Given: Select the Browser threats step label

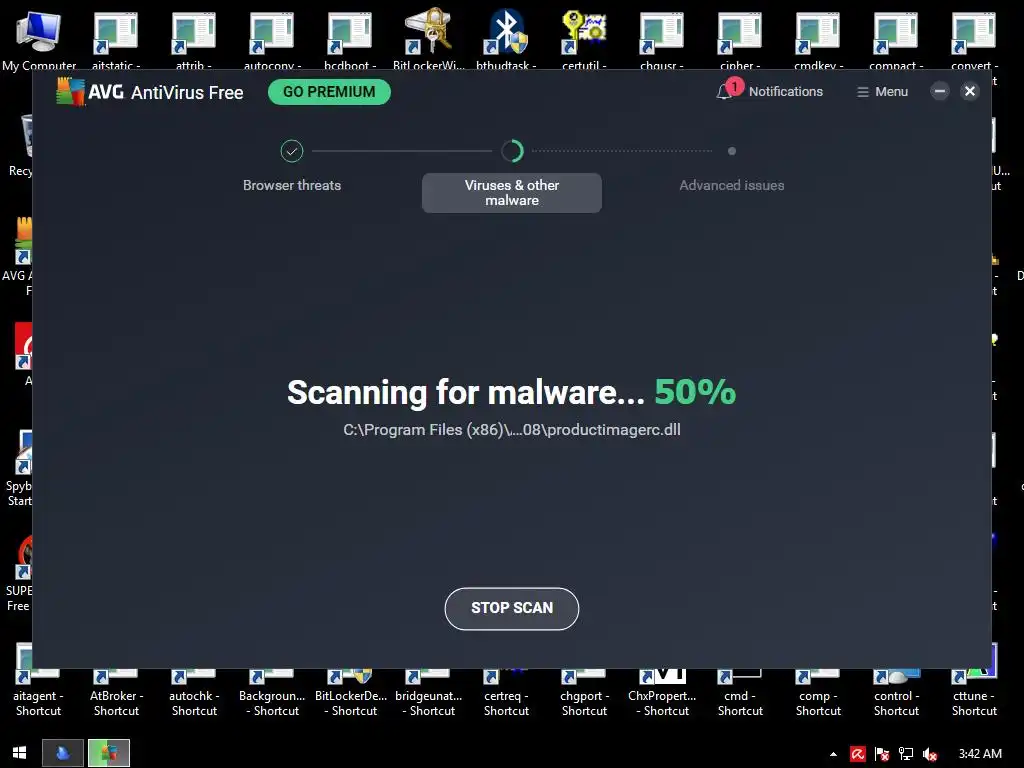Looking at the screenshot, I should pos(292,185).
